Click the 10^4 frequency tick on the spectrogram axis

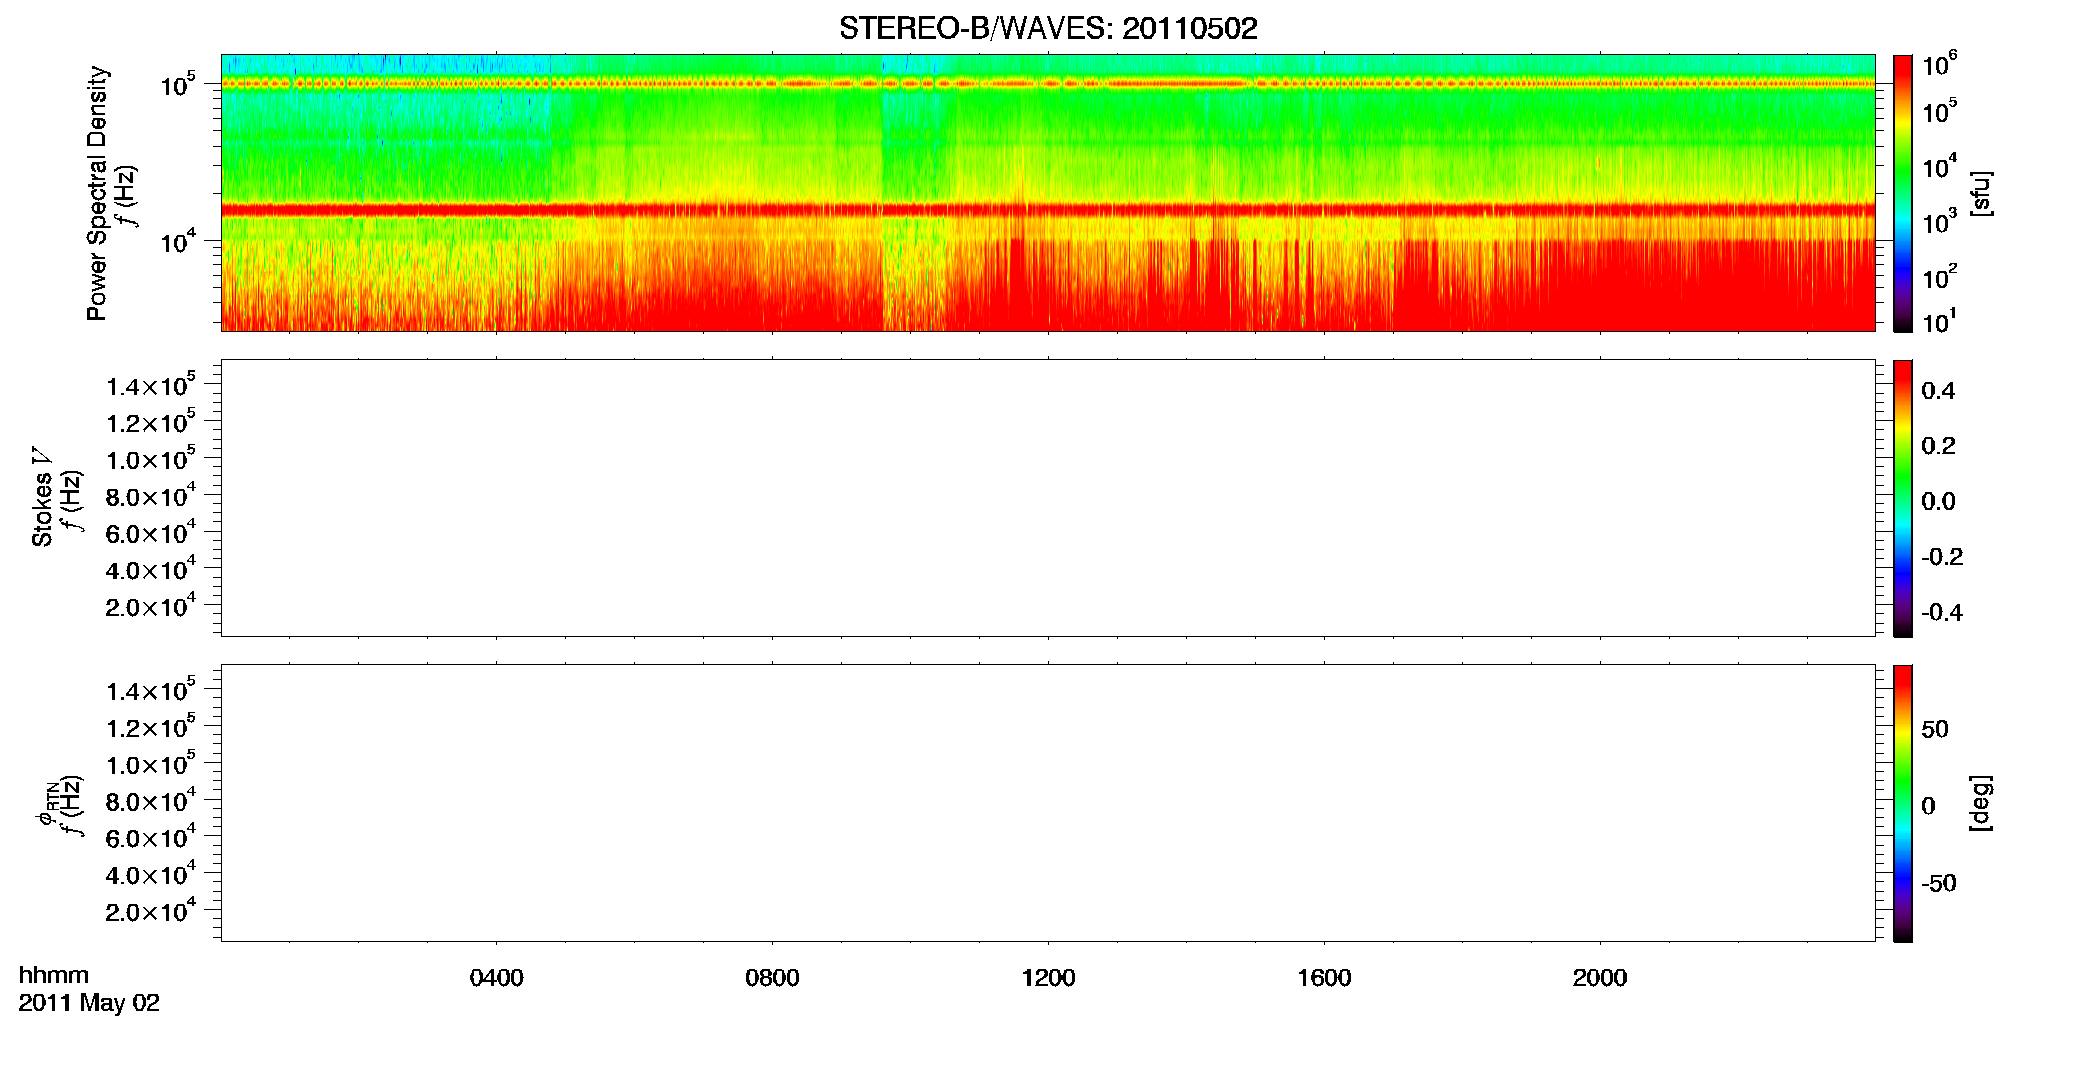point(179,241)
